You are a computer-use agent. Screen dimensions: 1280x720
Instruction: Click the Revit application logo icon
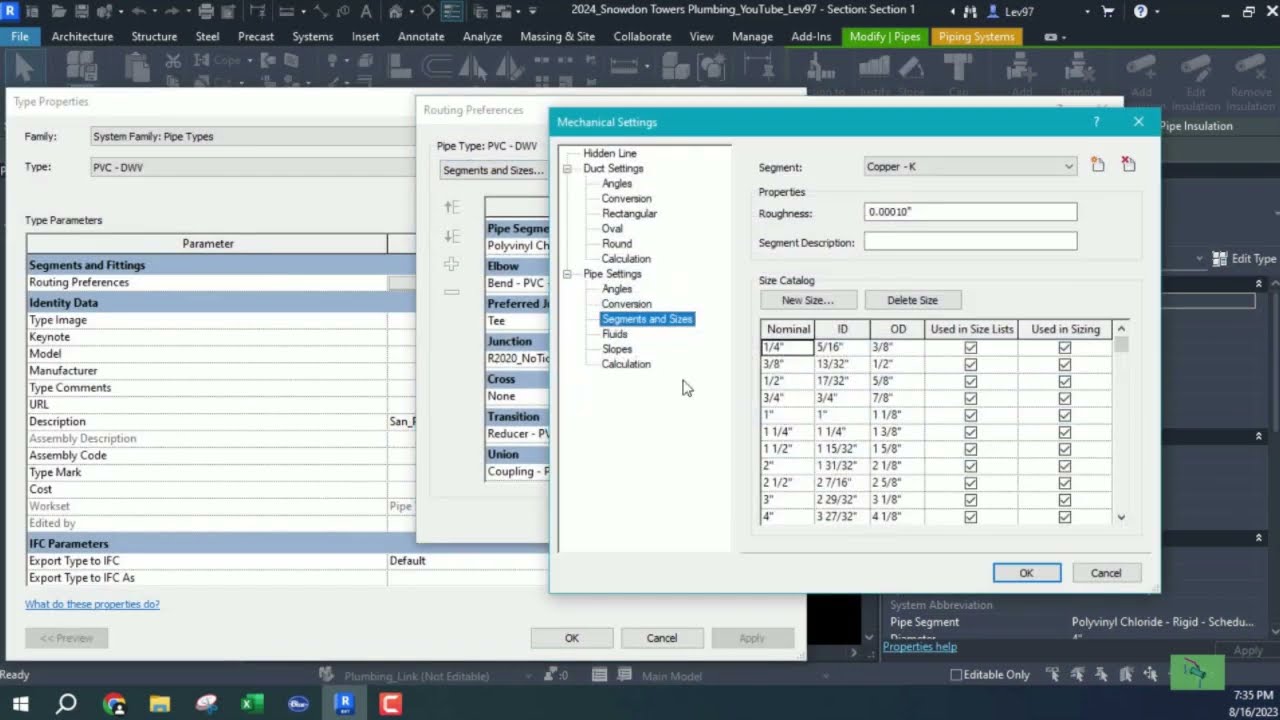pyautogui.click(x=11, y=11)
